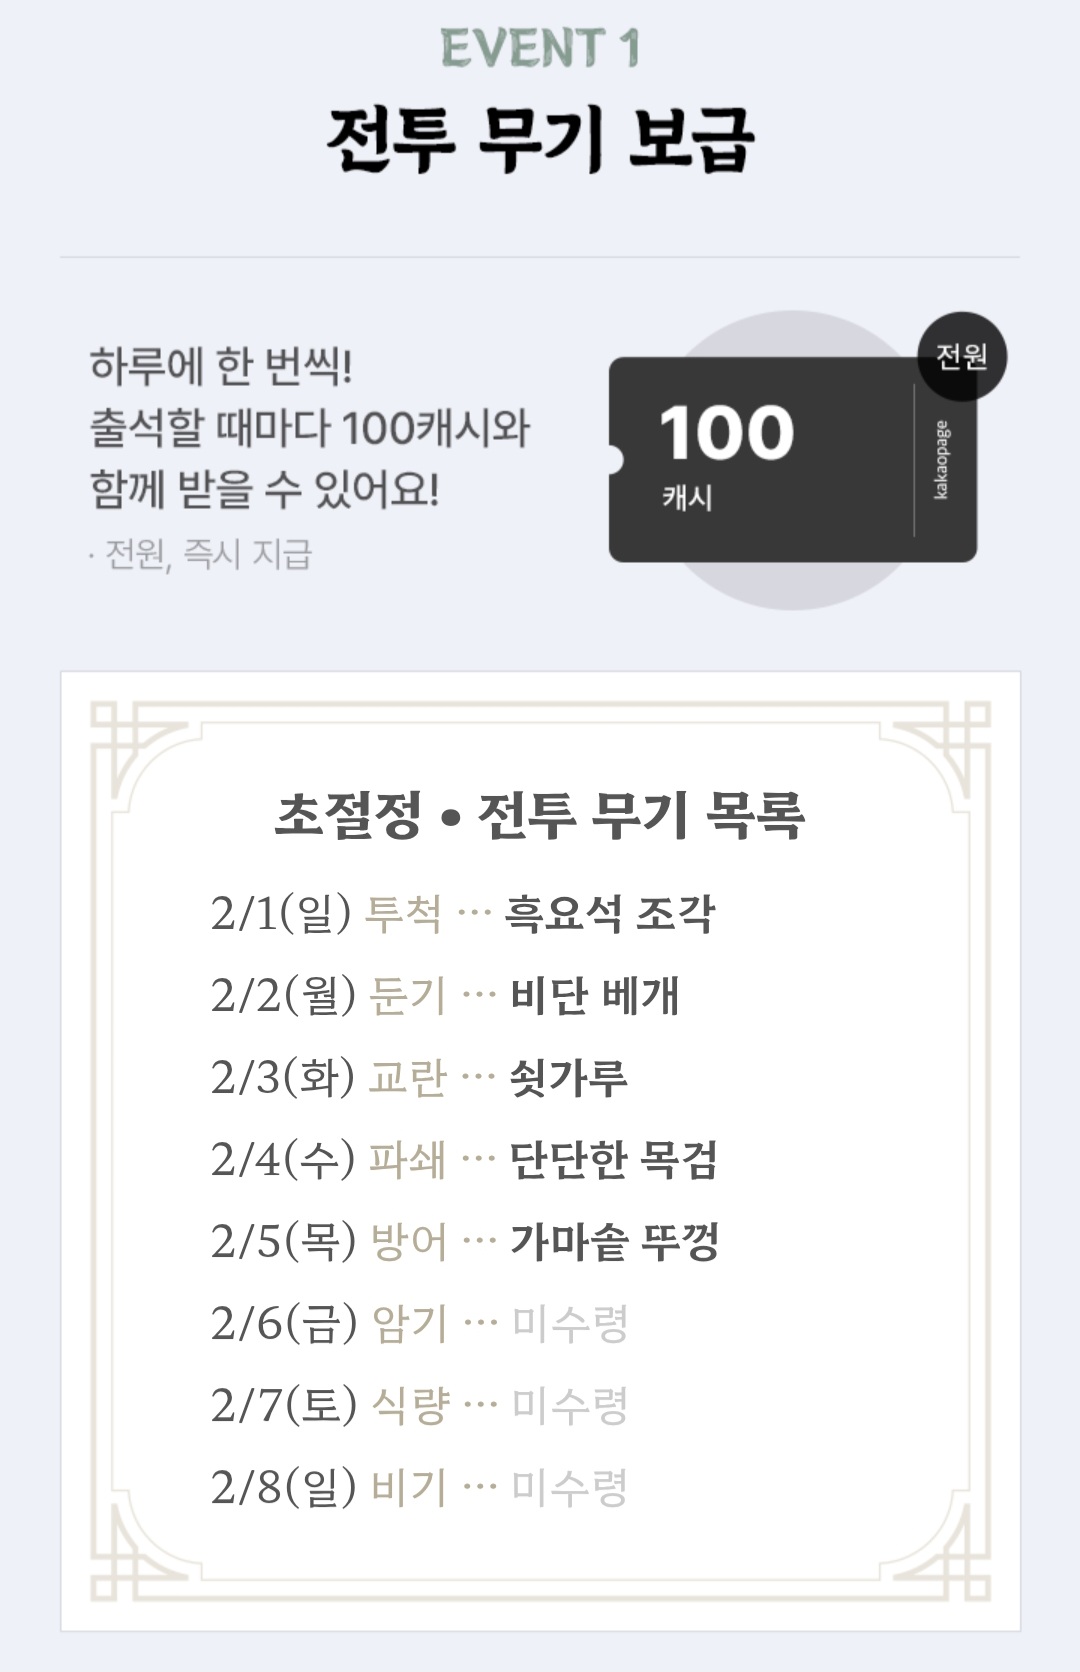Screen dimensions: 1080x1672
Task: Tap the 암기 category label
Action: [x=409, y=1323]
